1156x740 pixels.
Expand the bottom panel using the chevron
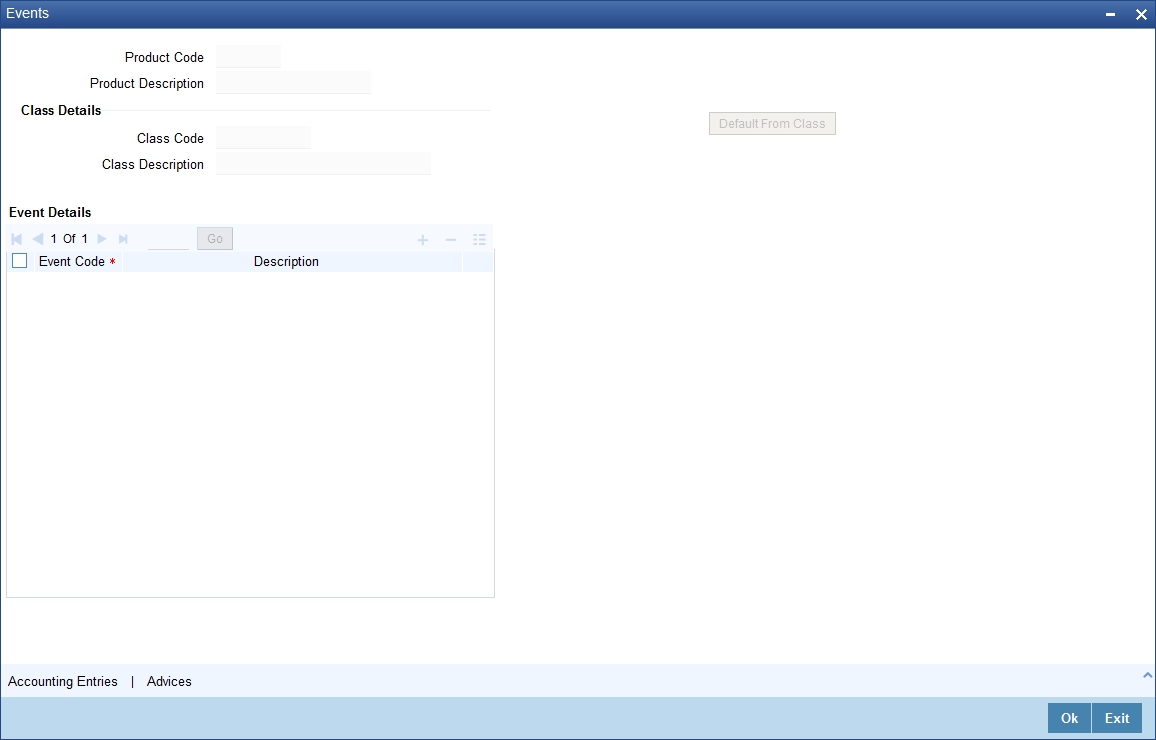click(1147, 674)
